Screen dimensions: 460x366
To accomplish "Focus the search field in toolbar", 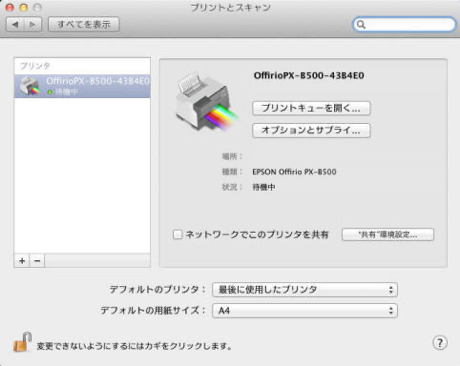I will [x=404, y=24].
